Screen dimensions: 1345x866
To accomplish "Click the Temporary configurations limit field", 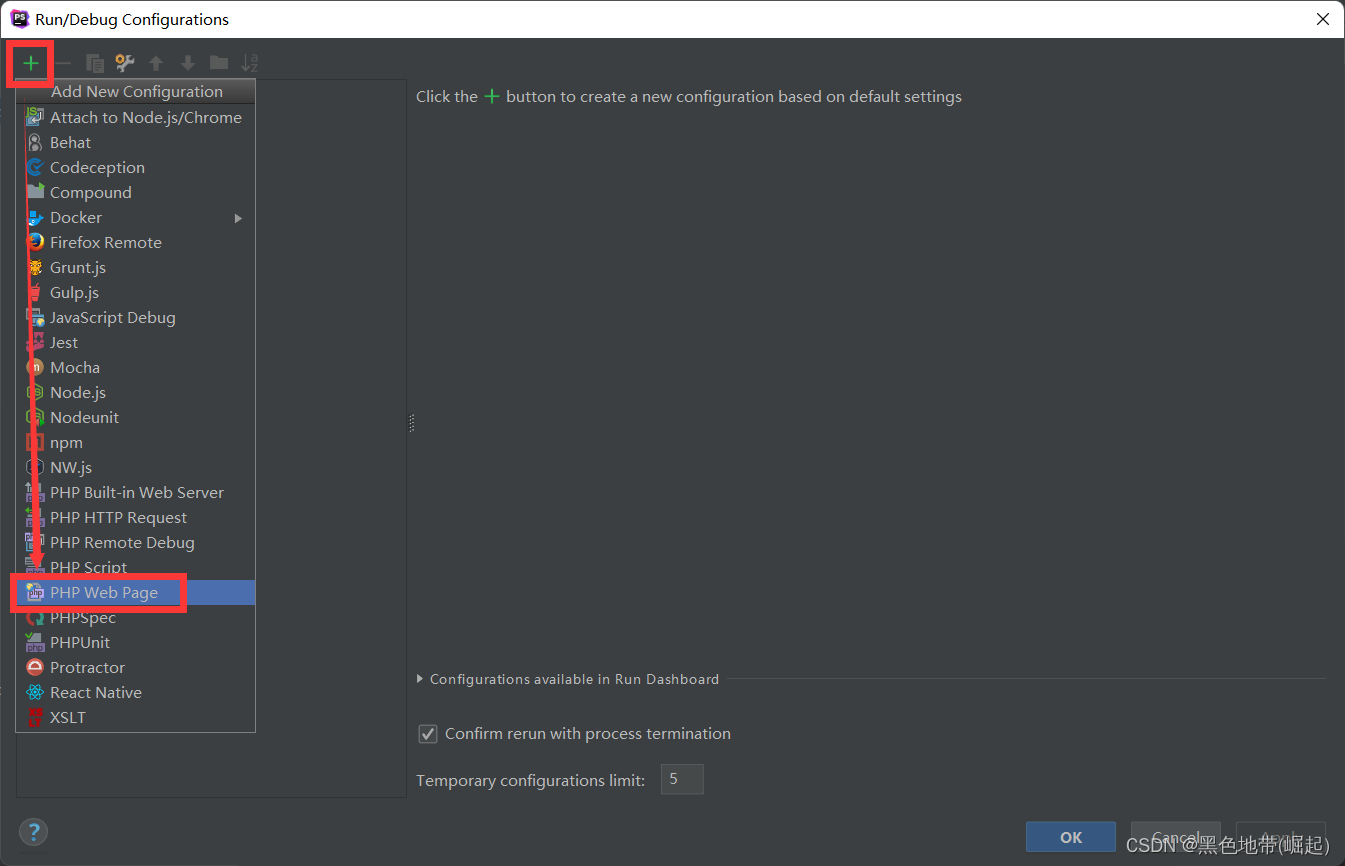I will (682, 779).
